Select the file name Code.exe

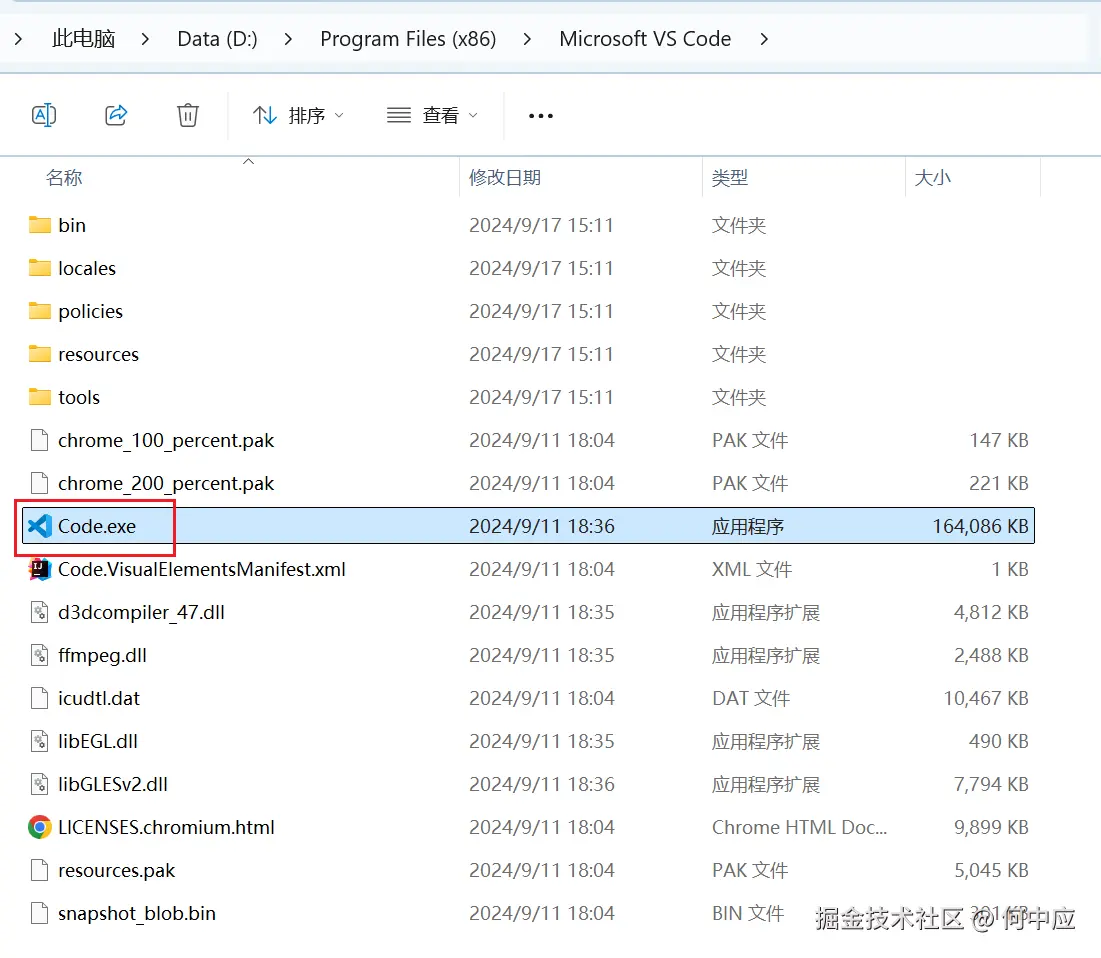click(x=97, y=526)
